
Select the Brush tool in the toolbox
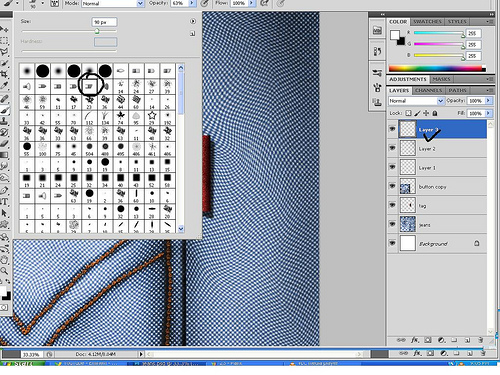(x=4, y=110)
